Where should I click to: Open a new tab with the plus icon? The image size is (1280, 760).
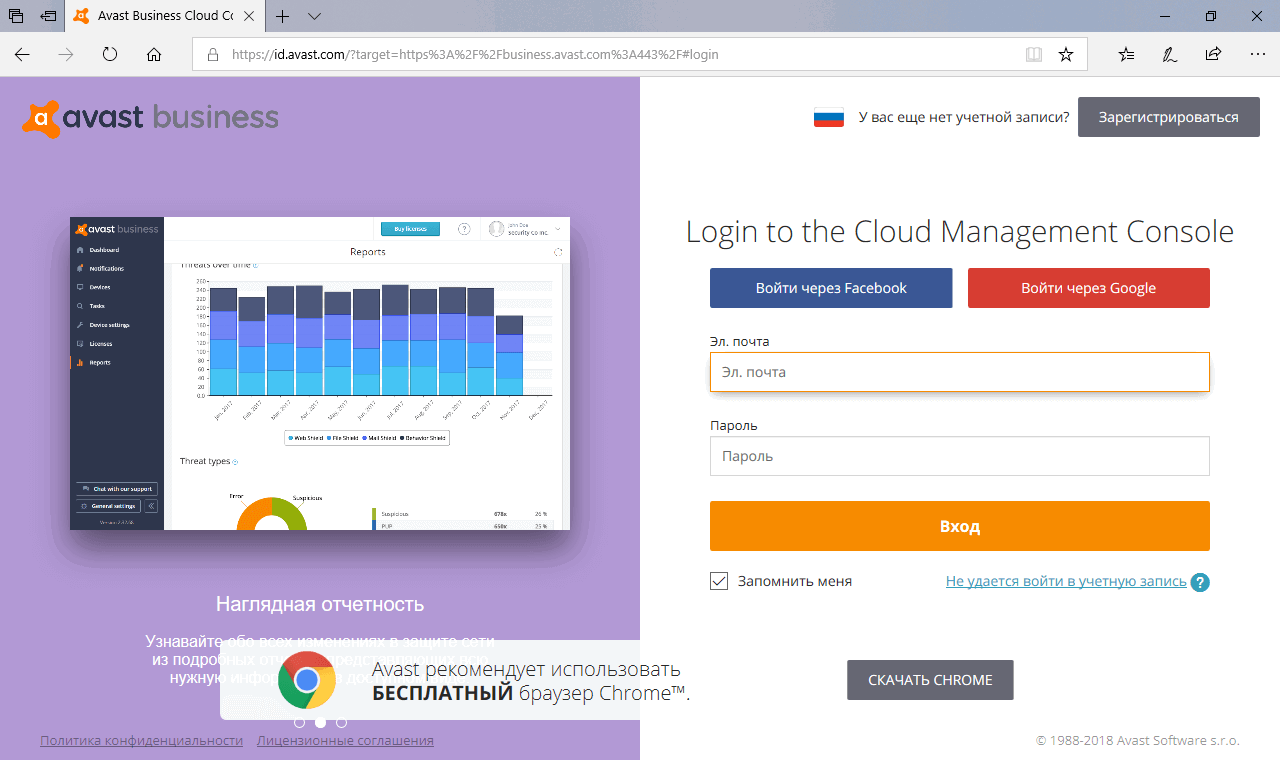coord(283,16)
